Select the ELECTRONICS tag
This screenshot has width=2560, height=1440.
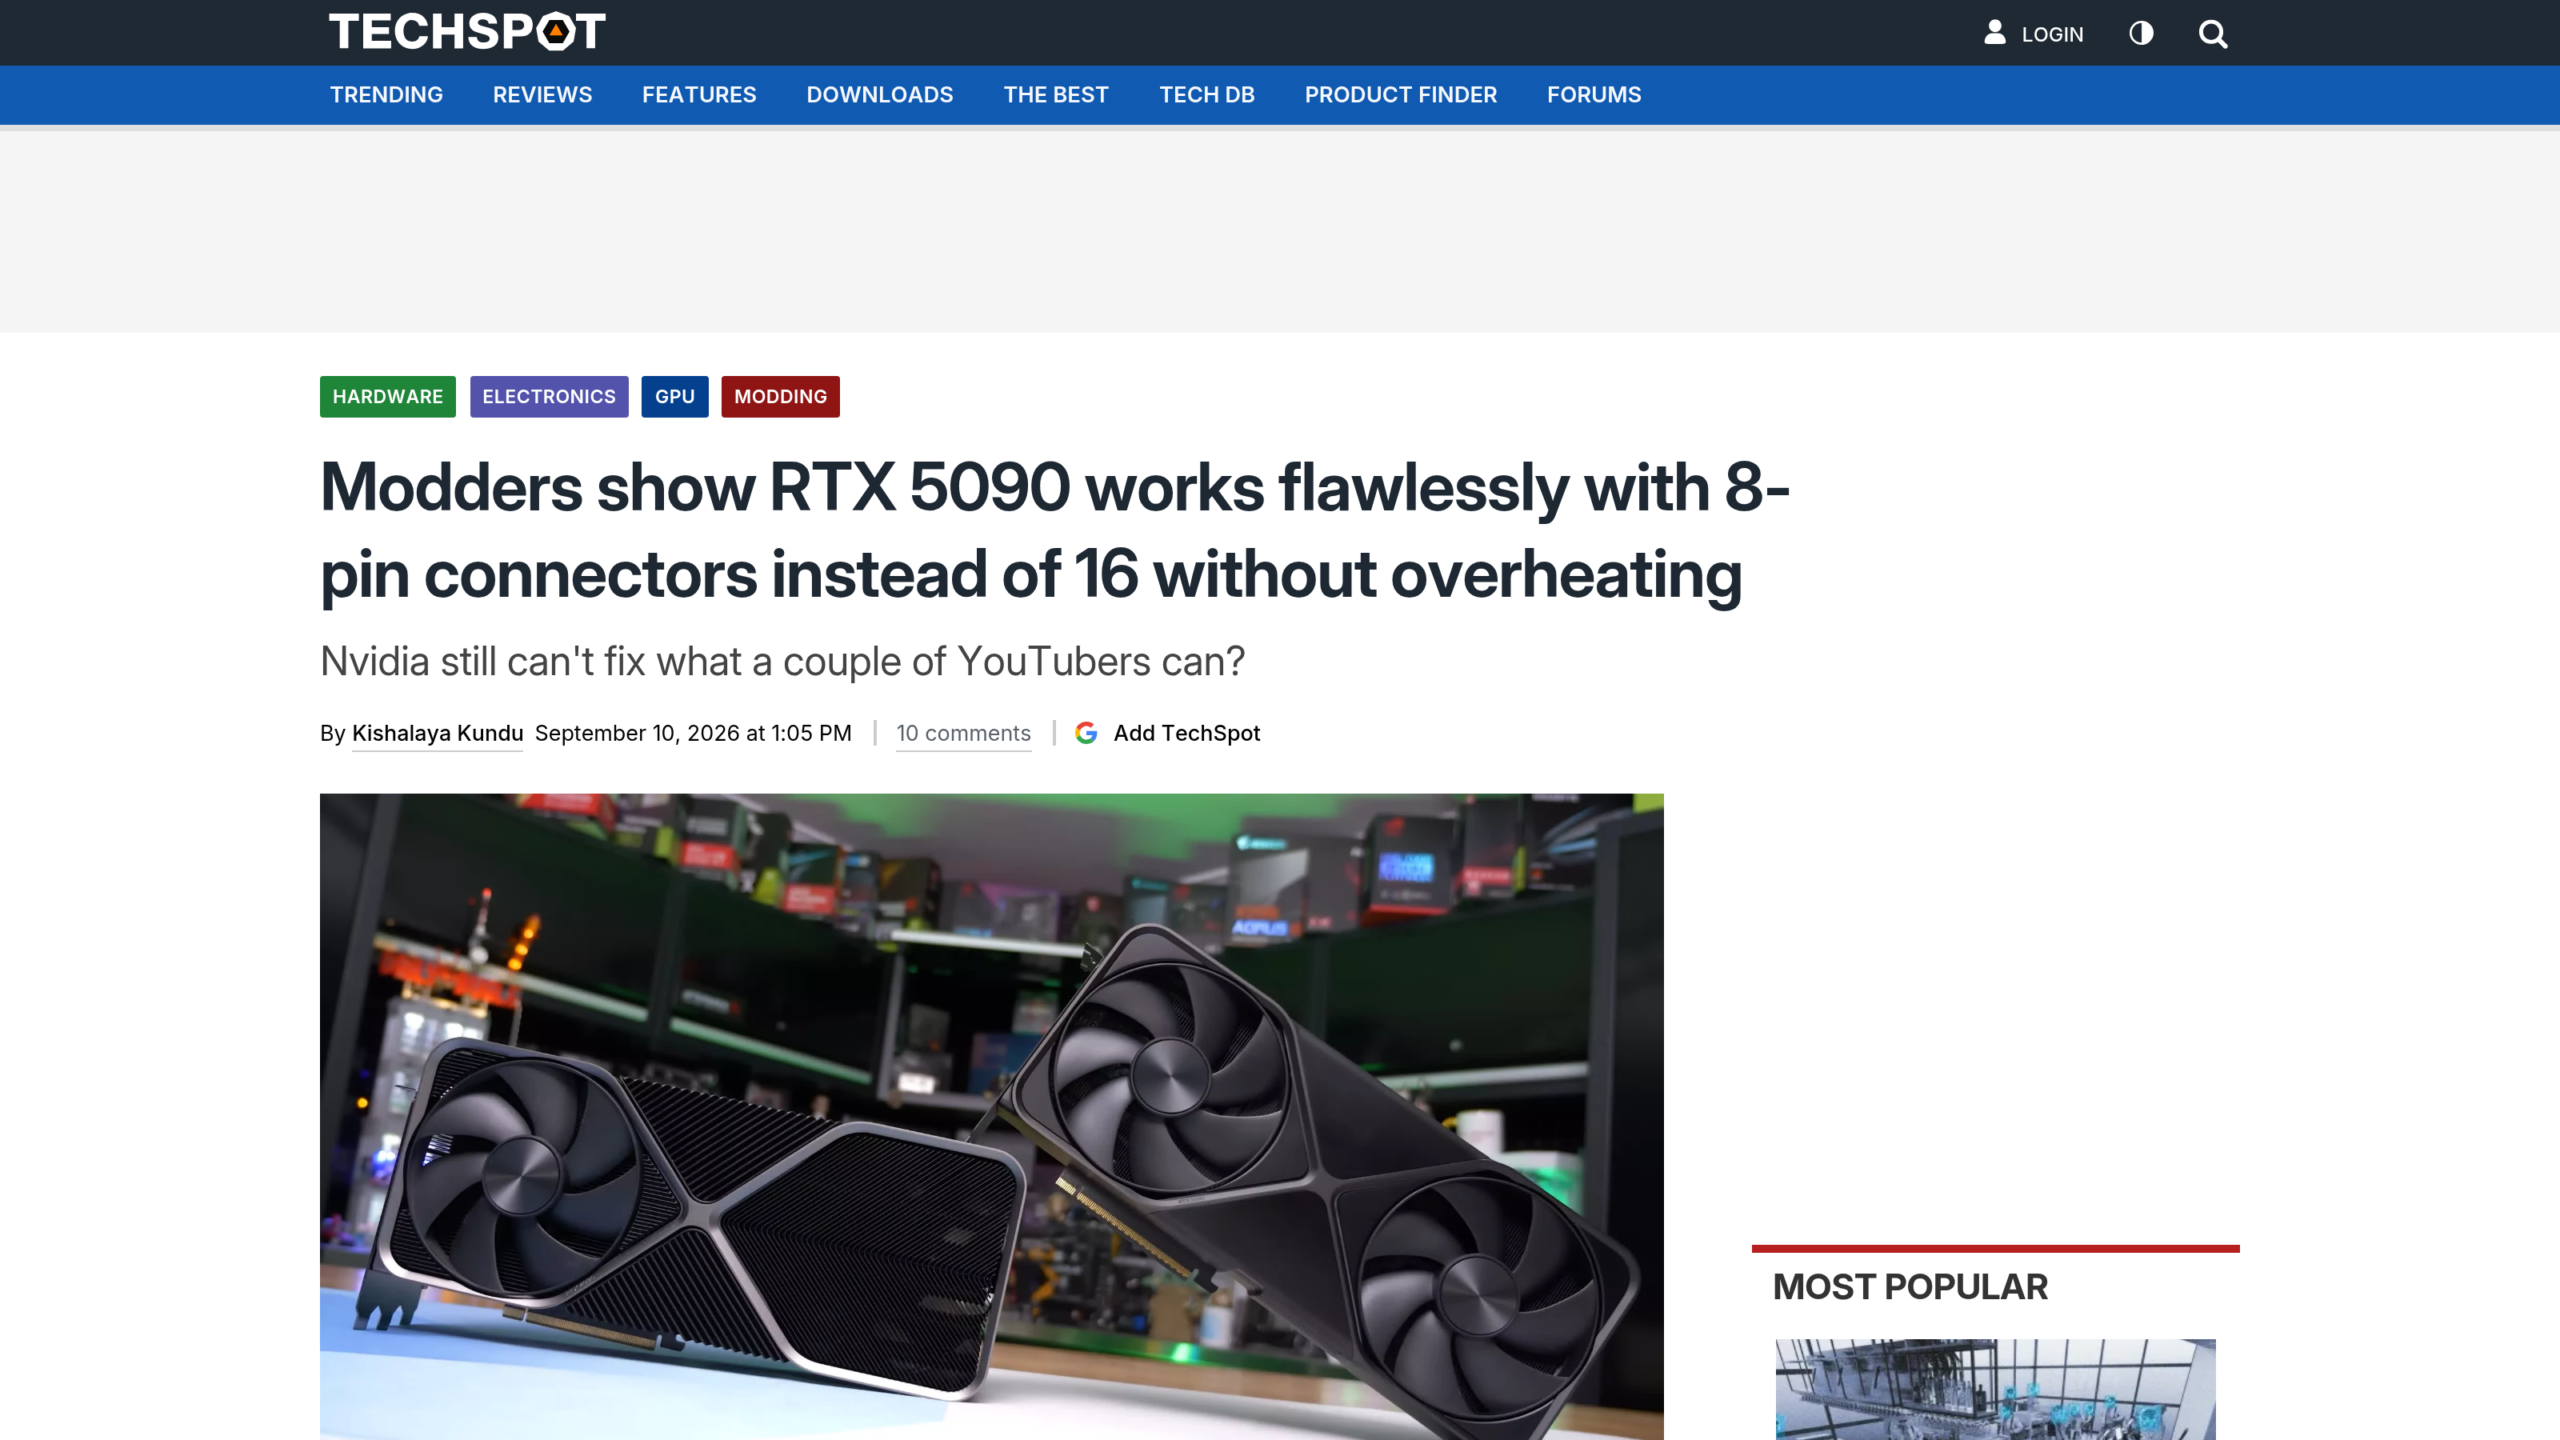pos(549,397)
